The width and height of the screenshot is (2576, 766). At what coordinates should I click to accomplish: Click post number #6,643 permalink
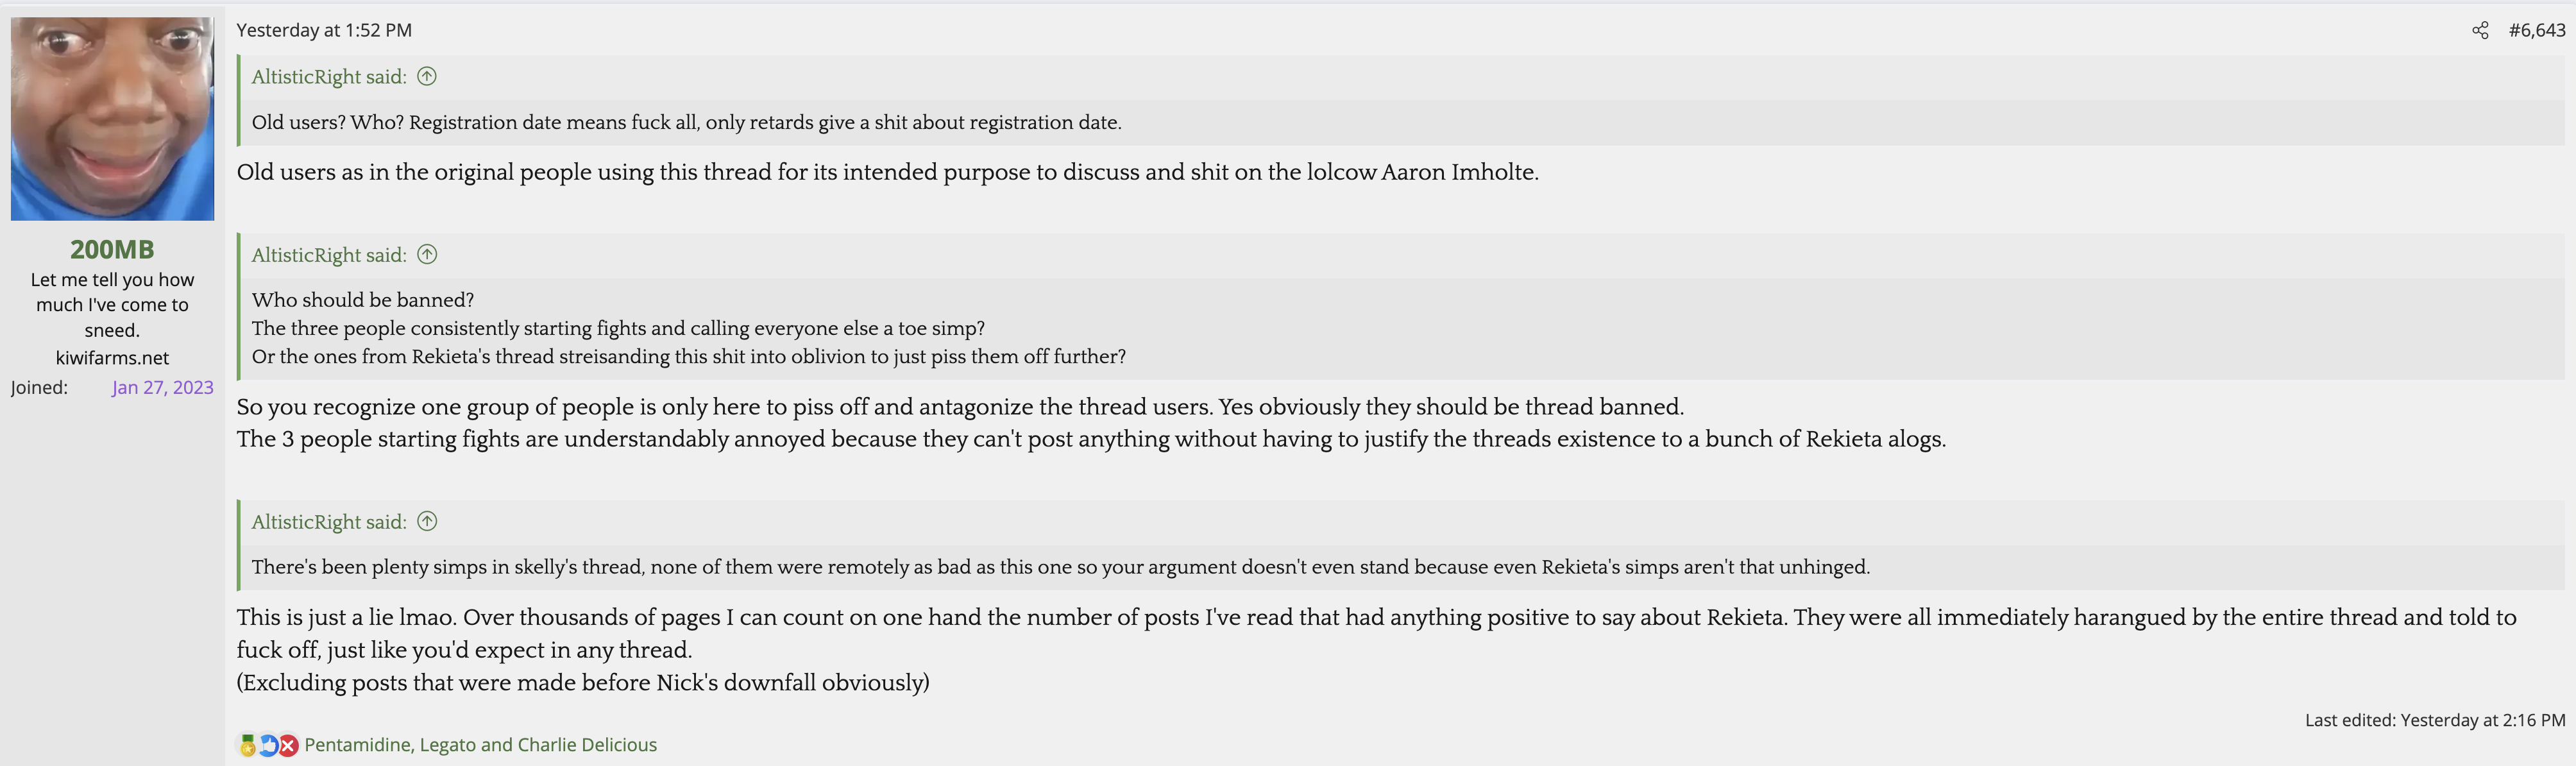pos(2536,31)
